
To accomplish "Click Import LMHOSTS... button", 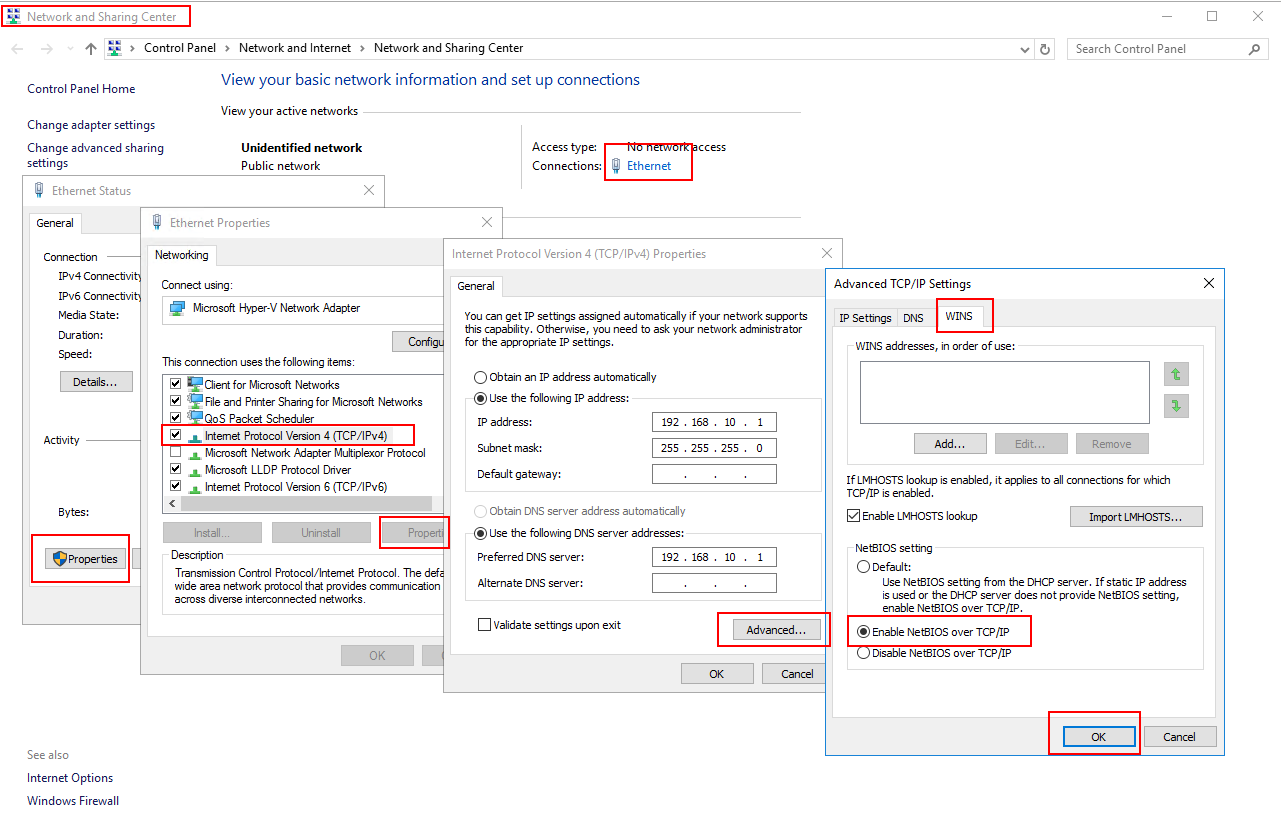I will tap(1136, 517).
